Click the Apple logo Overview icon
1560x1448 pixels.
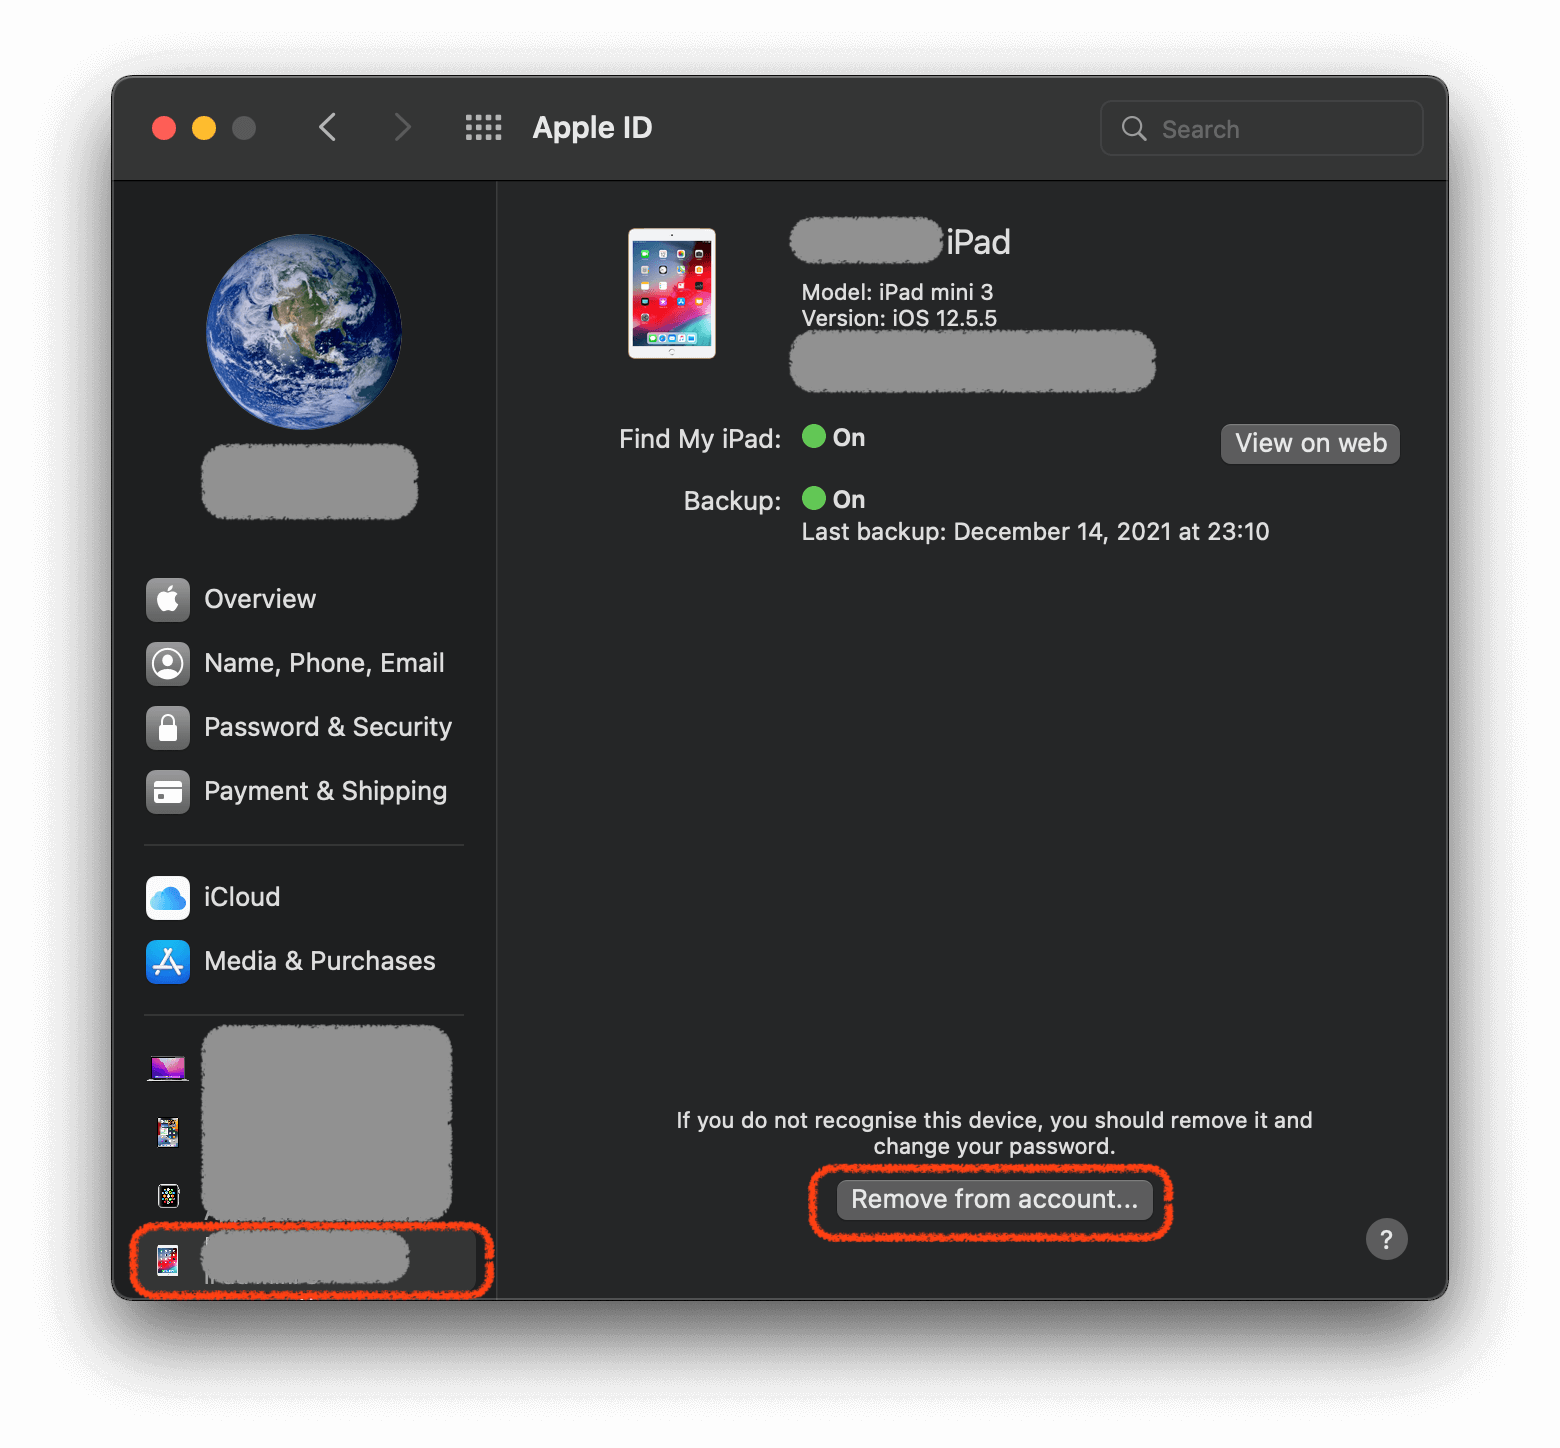pyautogui.click(x=168, y=599)
